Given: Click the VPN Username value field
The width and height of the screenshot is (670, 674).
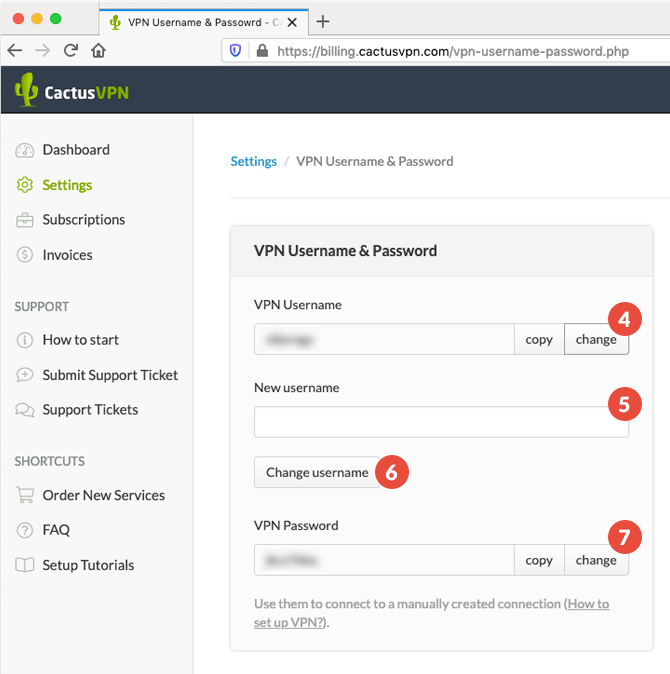Looking at the screenshot, I should pyautogui.click(x=384, y=339).
